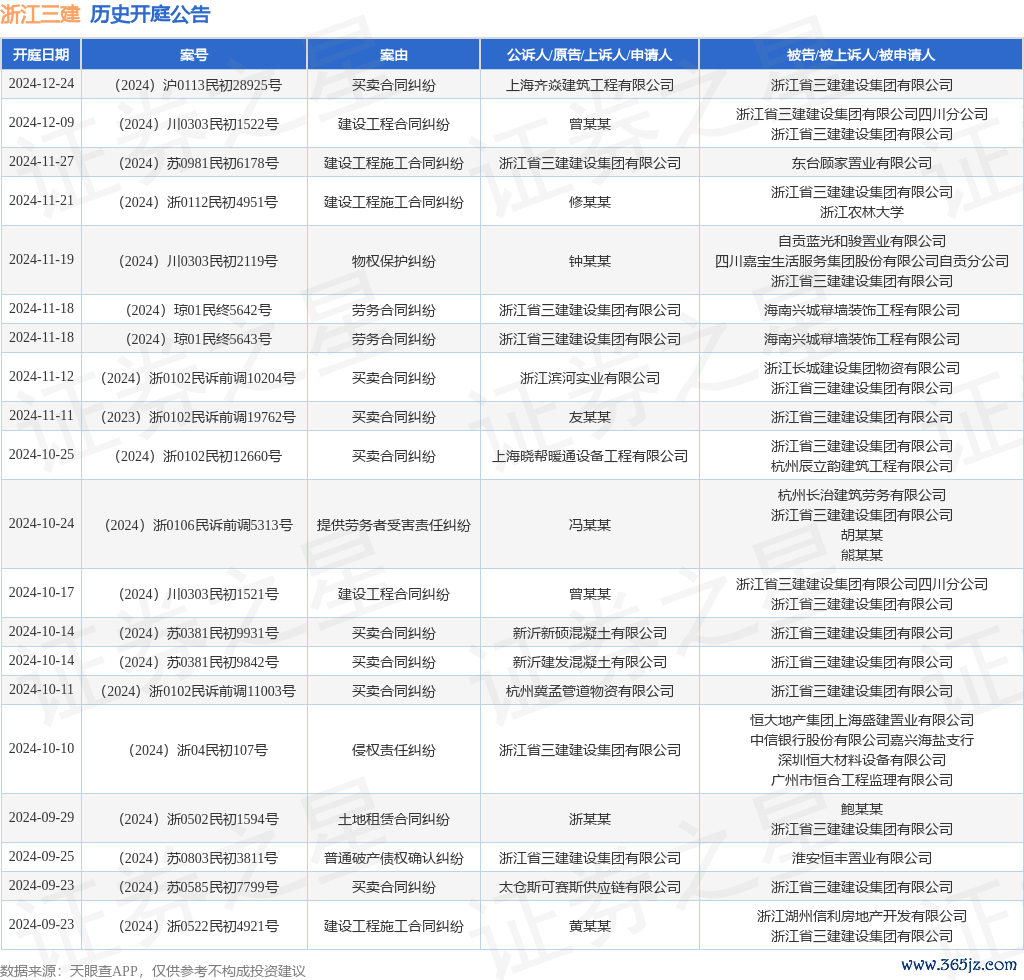Click the 开庭日期 column header
The width and height of the screenshot is (1024, 980).
41,55
